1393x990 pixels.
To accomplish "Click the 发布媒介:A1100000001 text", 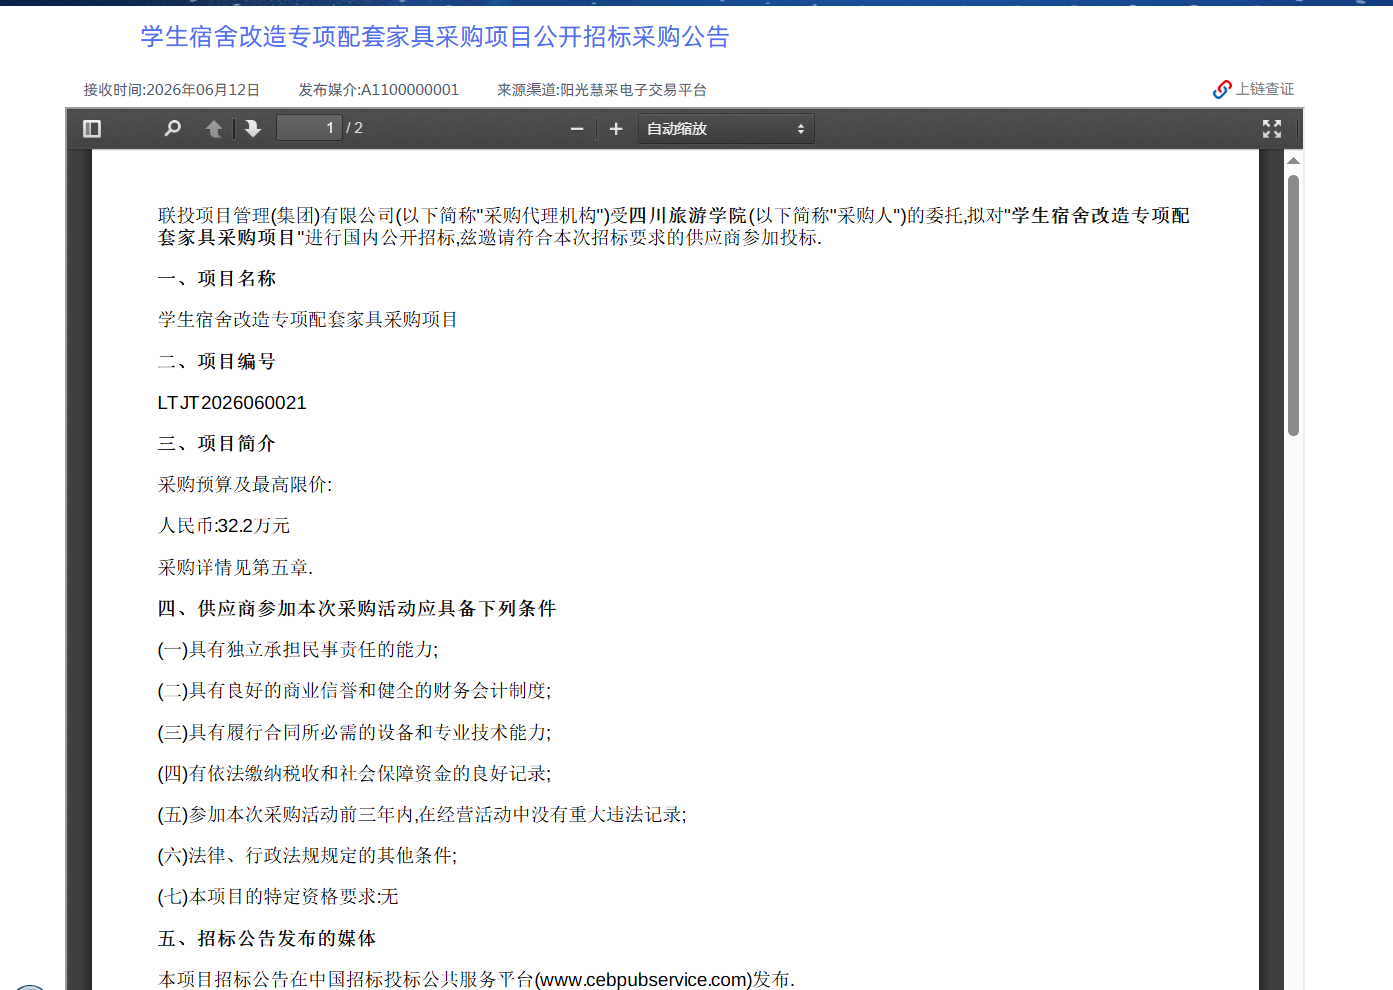I will coord(379,90).
